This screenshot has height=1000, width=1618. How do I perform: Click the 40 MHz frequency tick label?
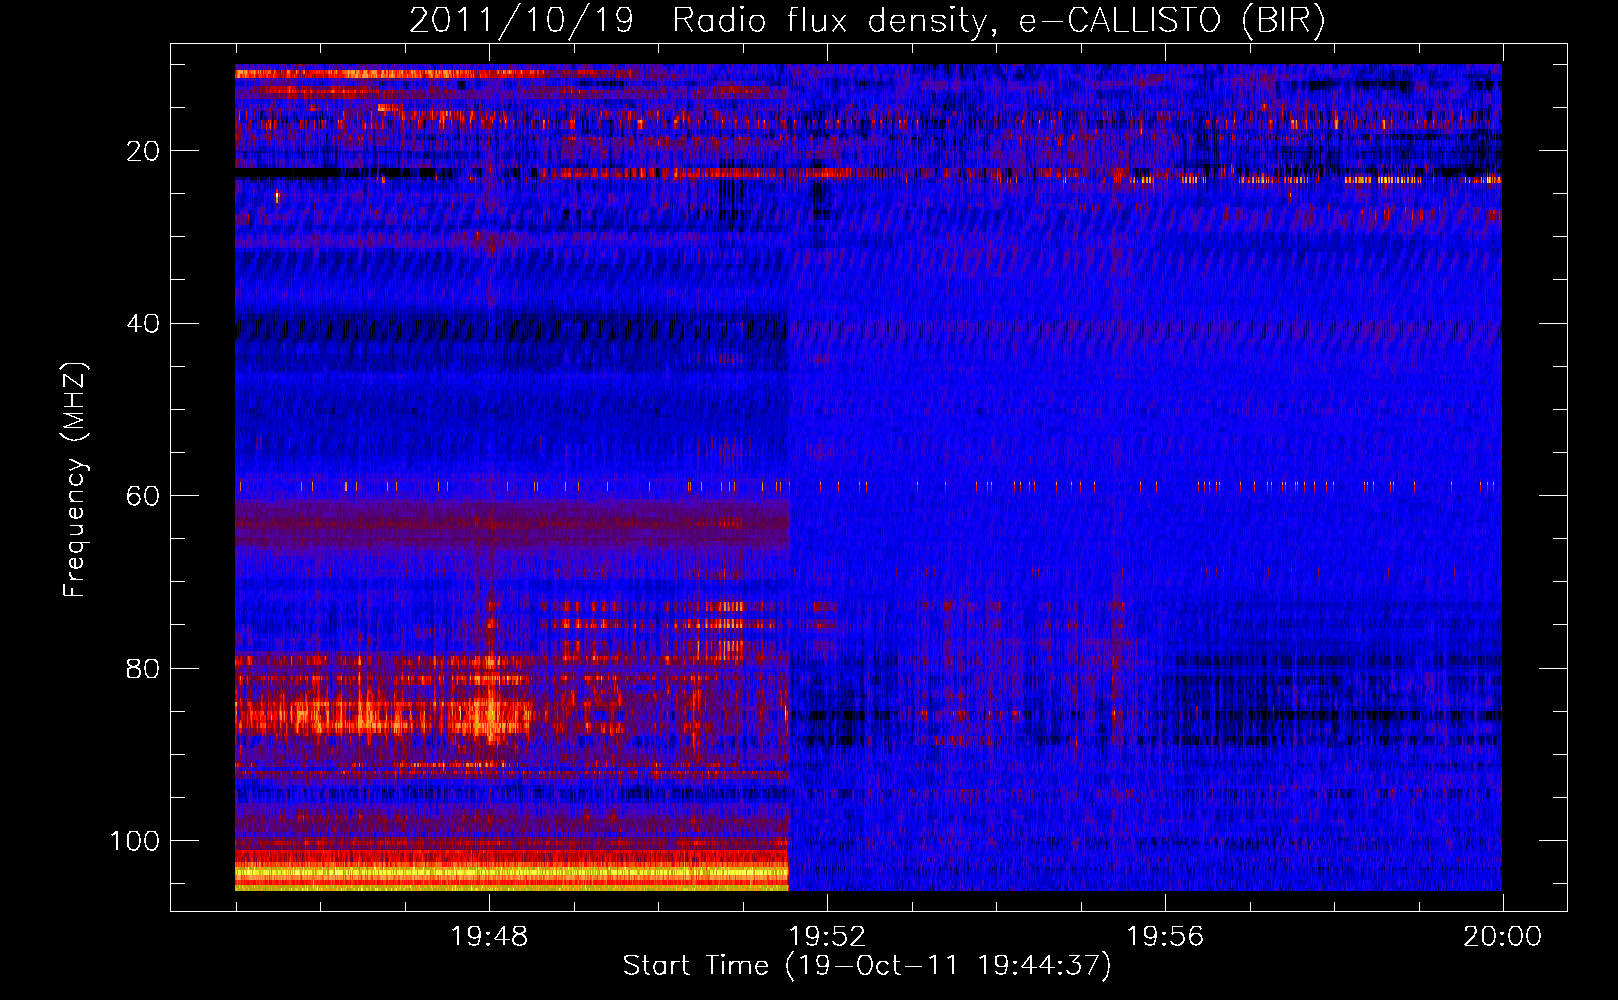click(x=143, y=324)
